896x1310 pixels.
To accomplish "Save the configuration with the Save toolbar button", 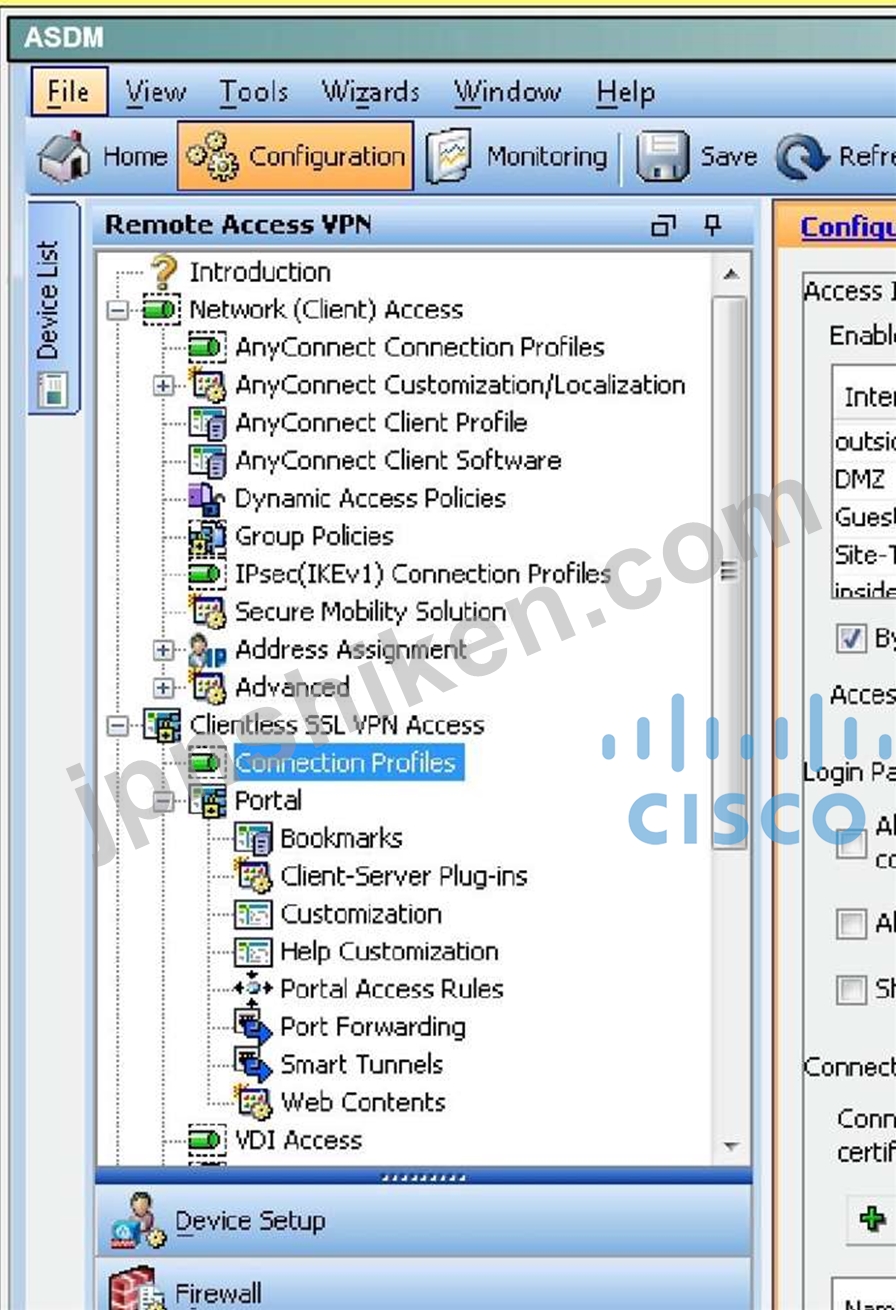I will pyautogui.click(x=696, y=157).
